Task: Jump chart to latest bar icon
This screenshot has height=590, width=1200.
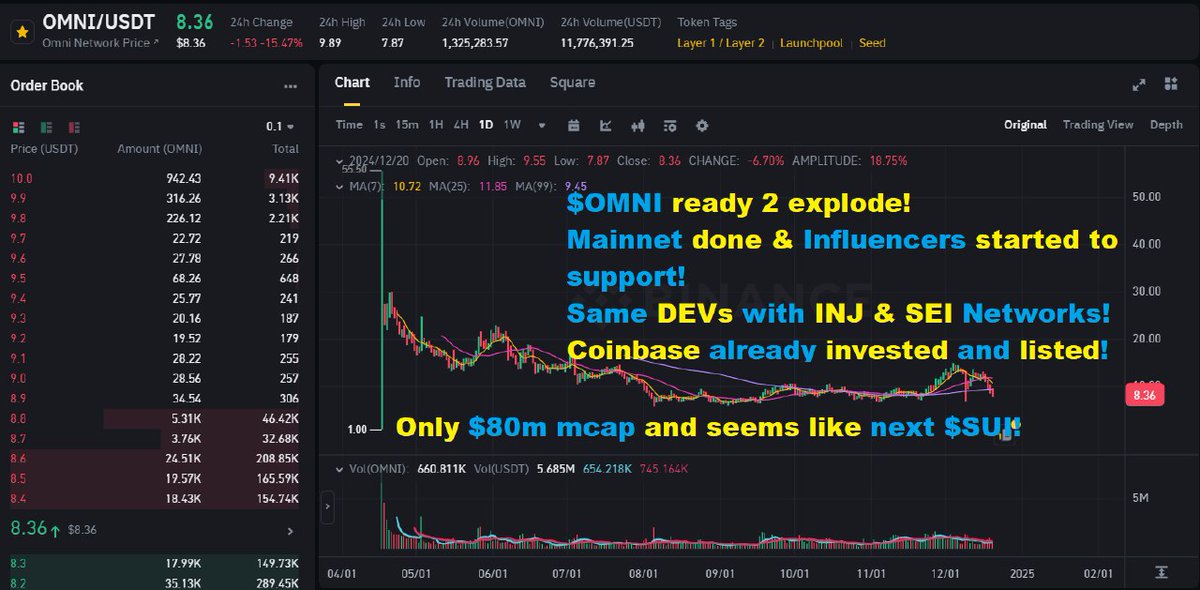Action: point(1161,573)
